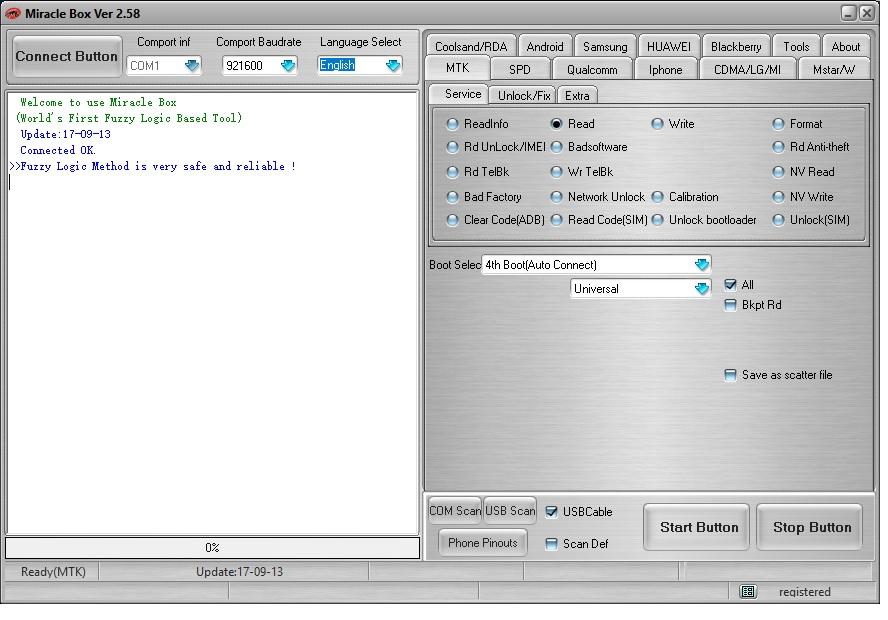The image size is (888, 620).
Task: Choose the Calibration option
Action: (685, 197)
